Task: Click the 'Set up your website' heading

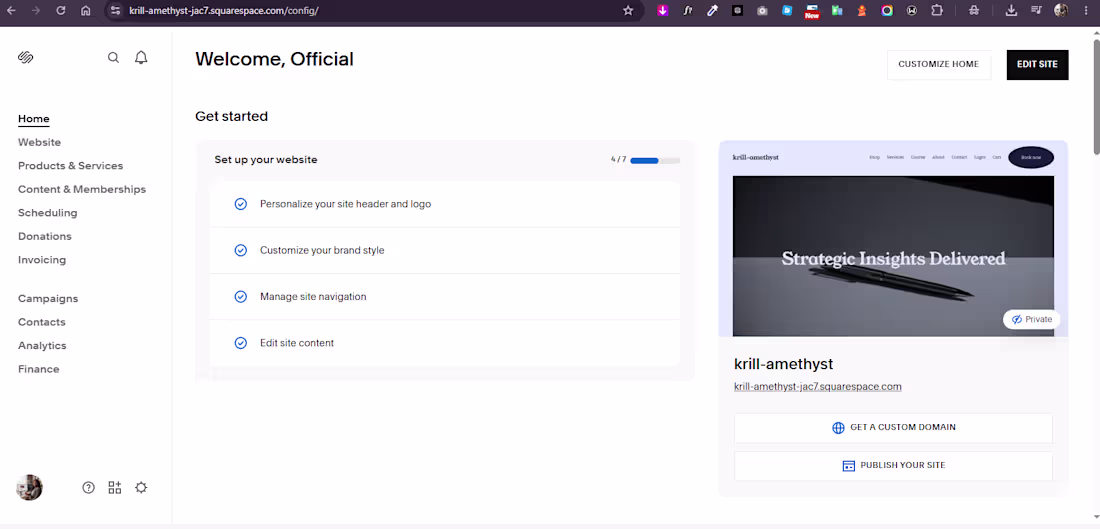Action: tap(266, 160)
